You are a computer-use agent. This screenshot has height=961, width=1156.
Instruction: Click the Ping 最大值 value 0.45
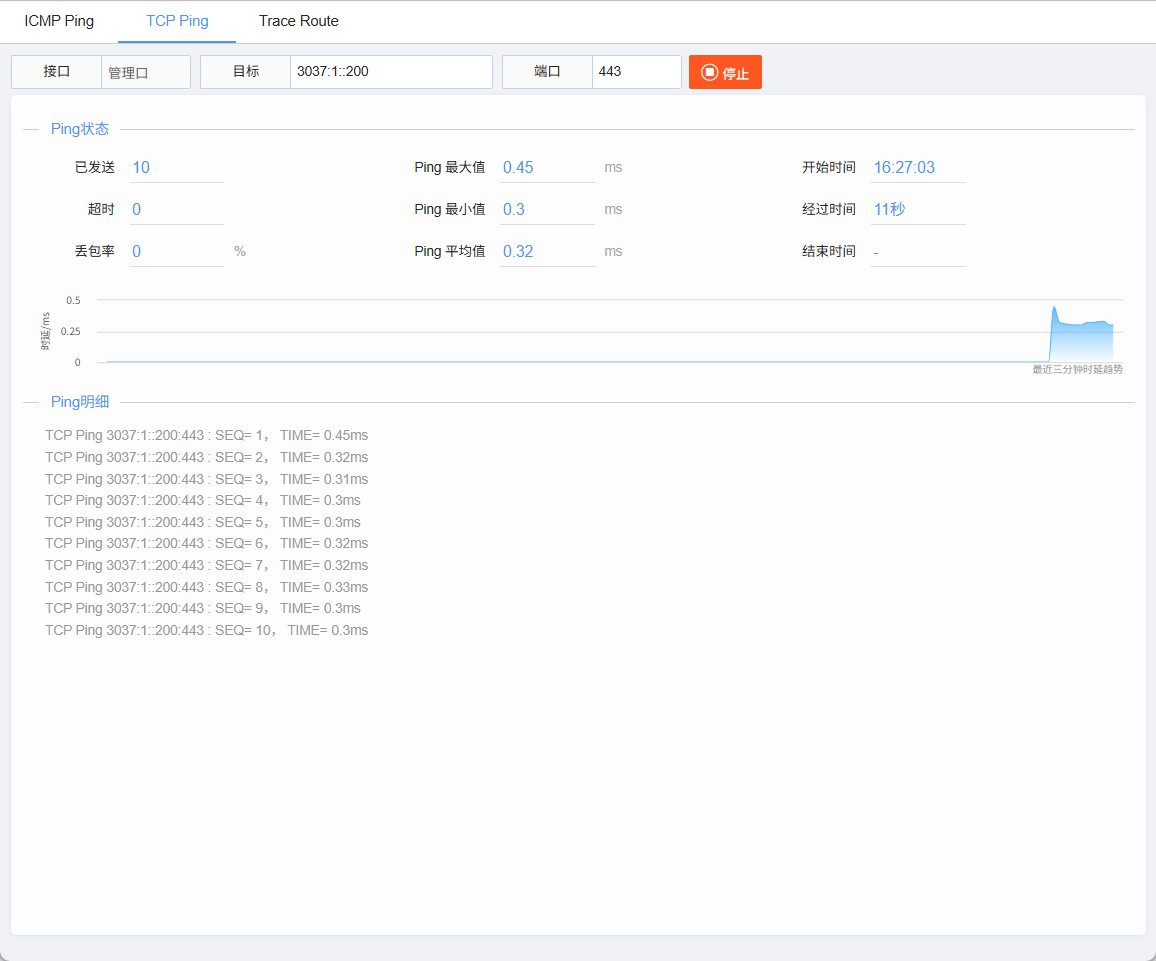point(518,167)
